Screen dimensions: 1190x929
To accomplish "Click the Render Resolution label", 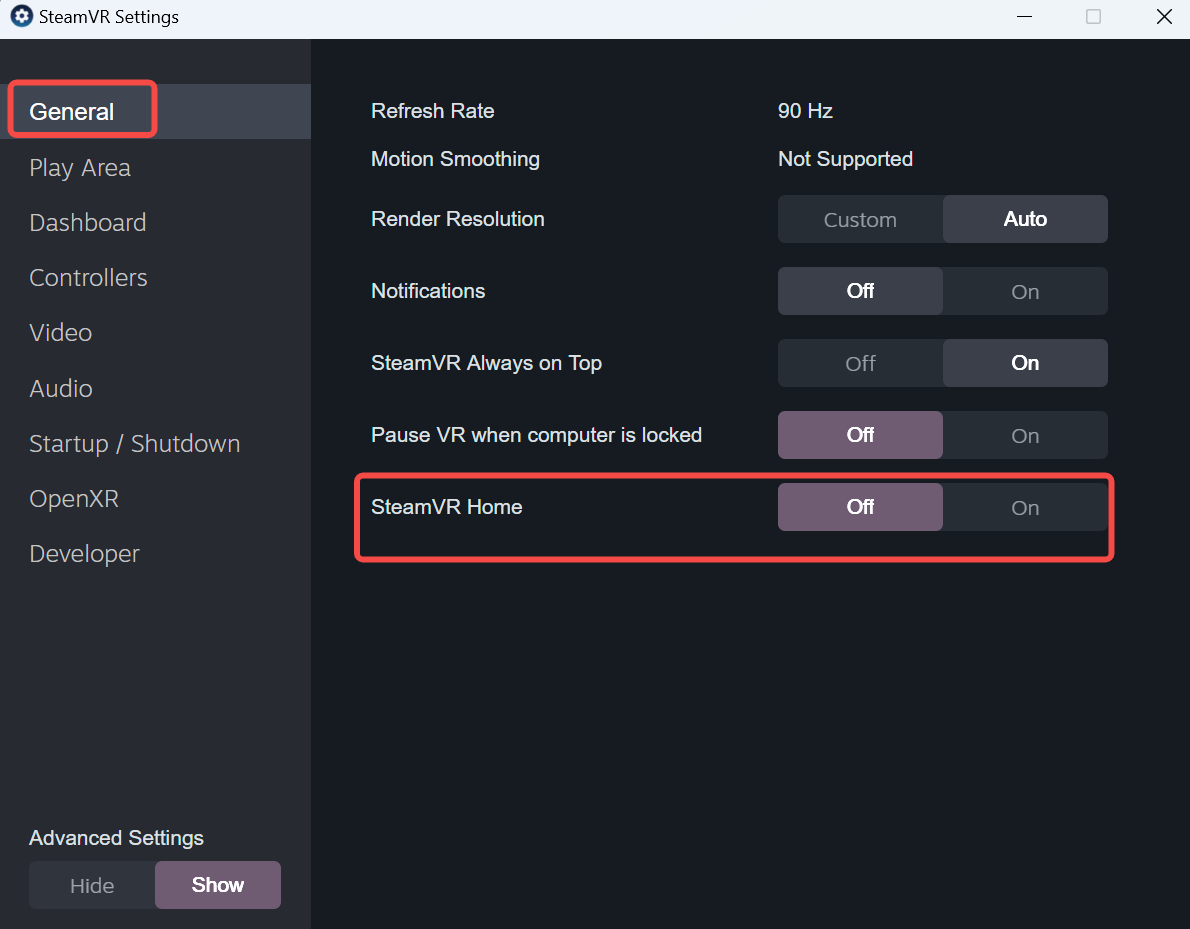I will [x=458, y=219].
